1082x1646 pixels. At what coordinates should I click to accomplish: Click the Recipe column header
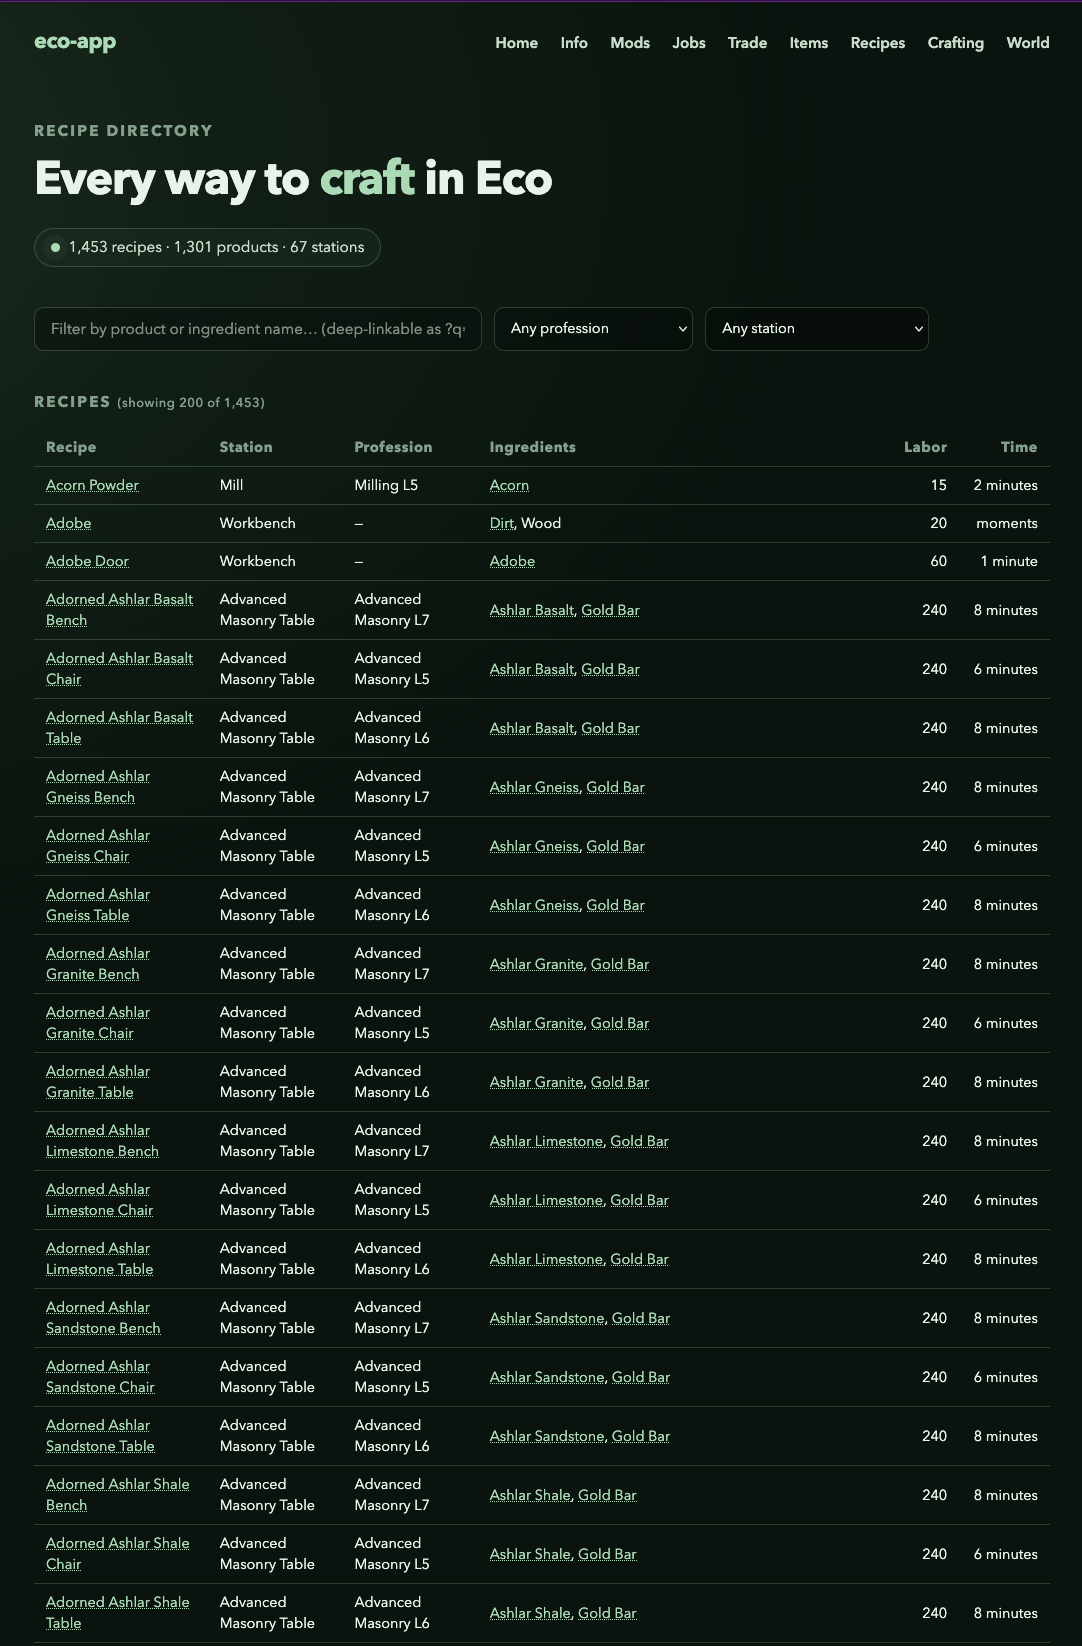(x=71, y=447)
